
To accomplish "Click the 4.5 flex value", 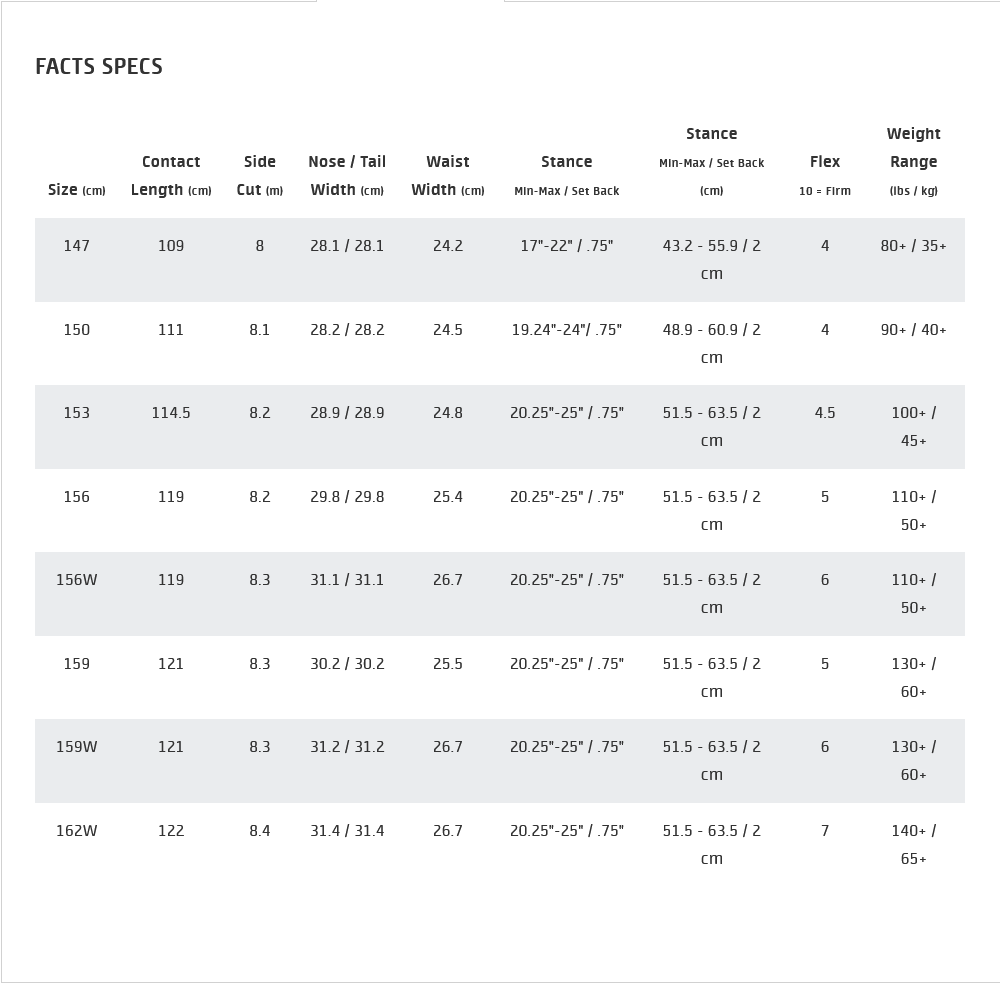I will coord(825,413).
